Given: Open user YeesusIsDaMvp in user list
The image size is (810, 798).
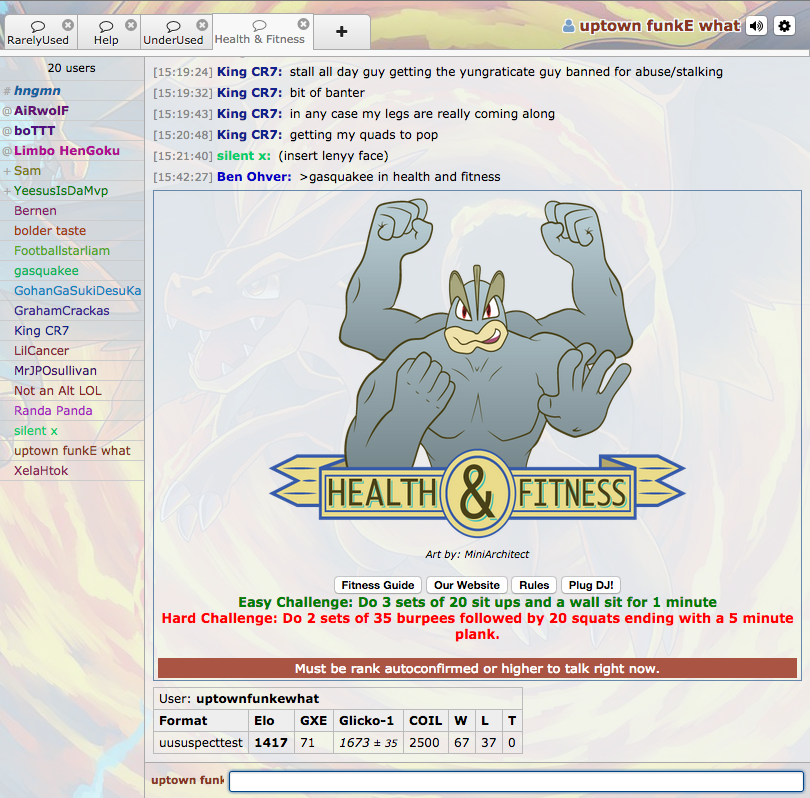Looking at the screenshot, I should click(x=72, y=191).
